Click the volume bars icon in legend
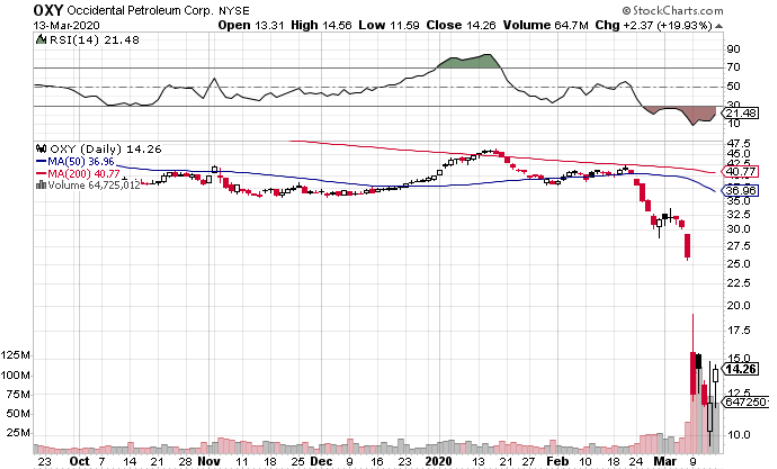The image size is (777, 469). tap(41, 185)
